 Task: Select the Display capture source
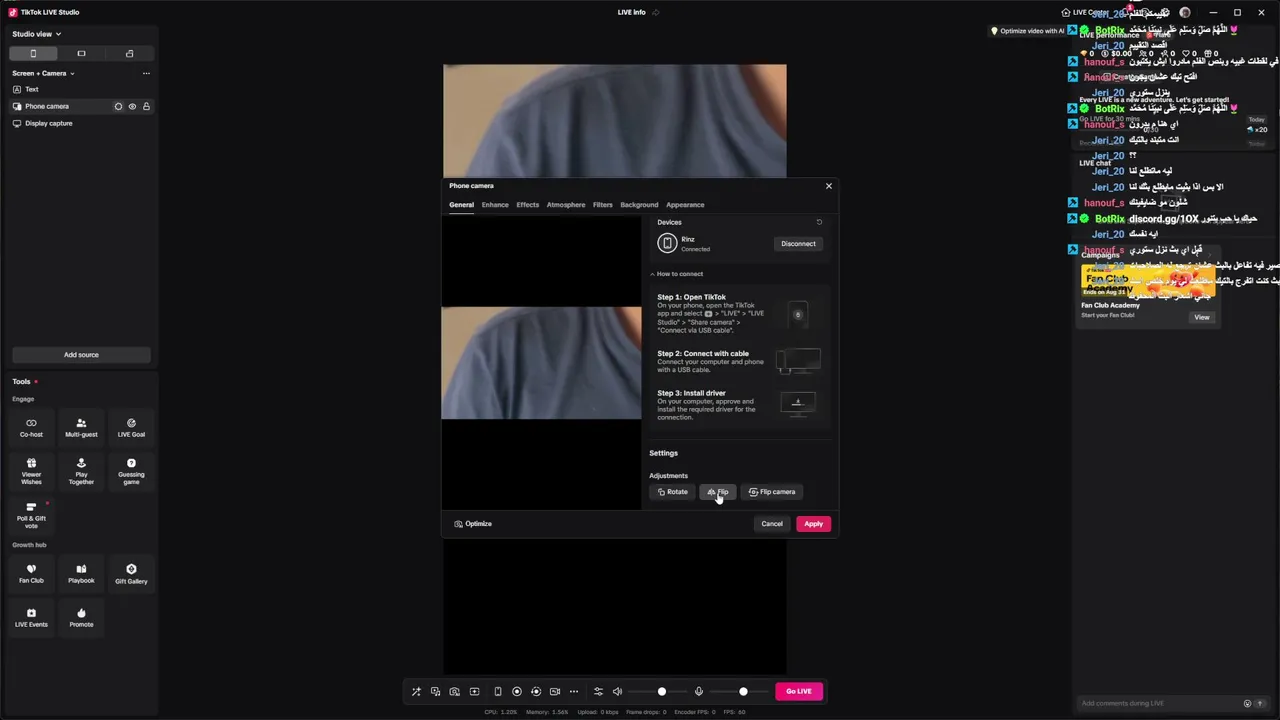click(x=81, y=123)
